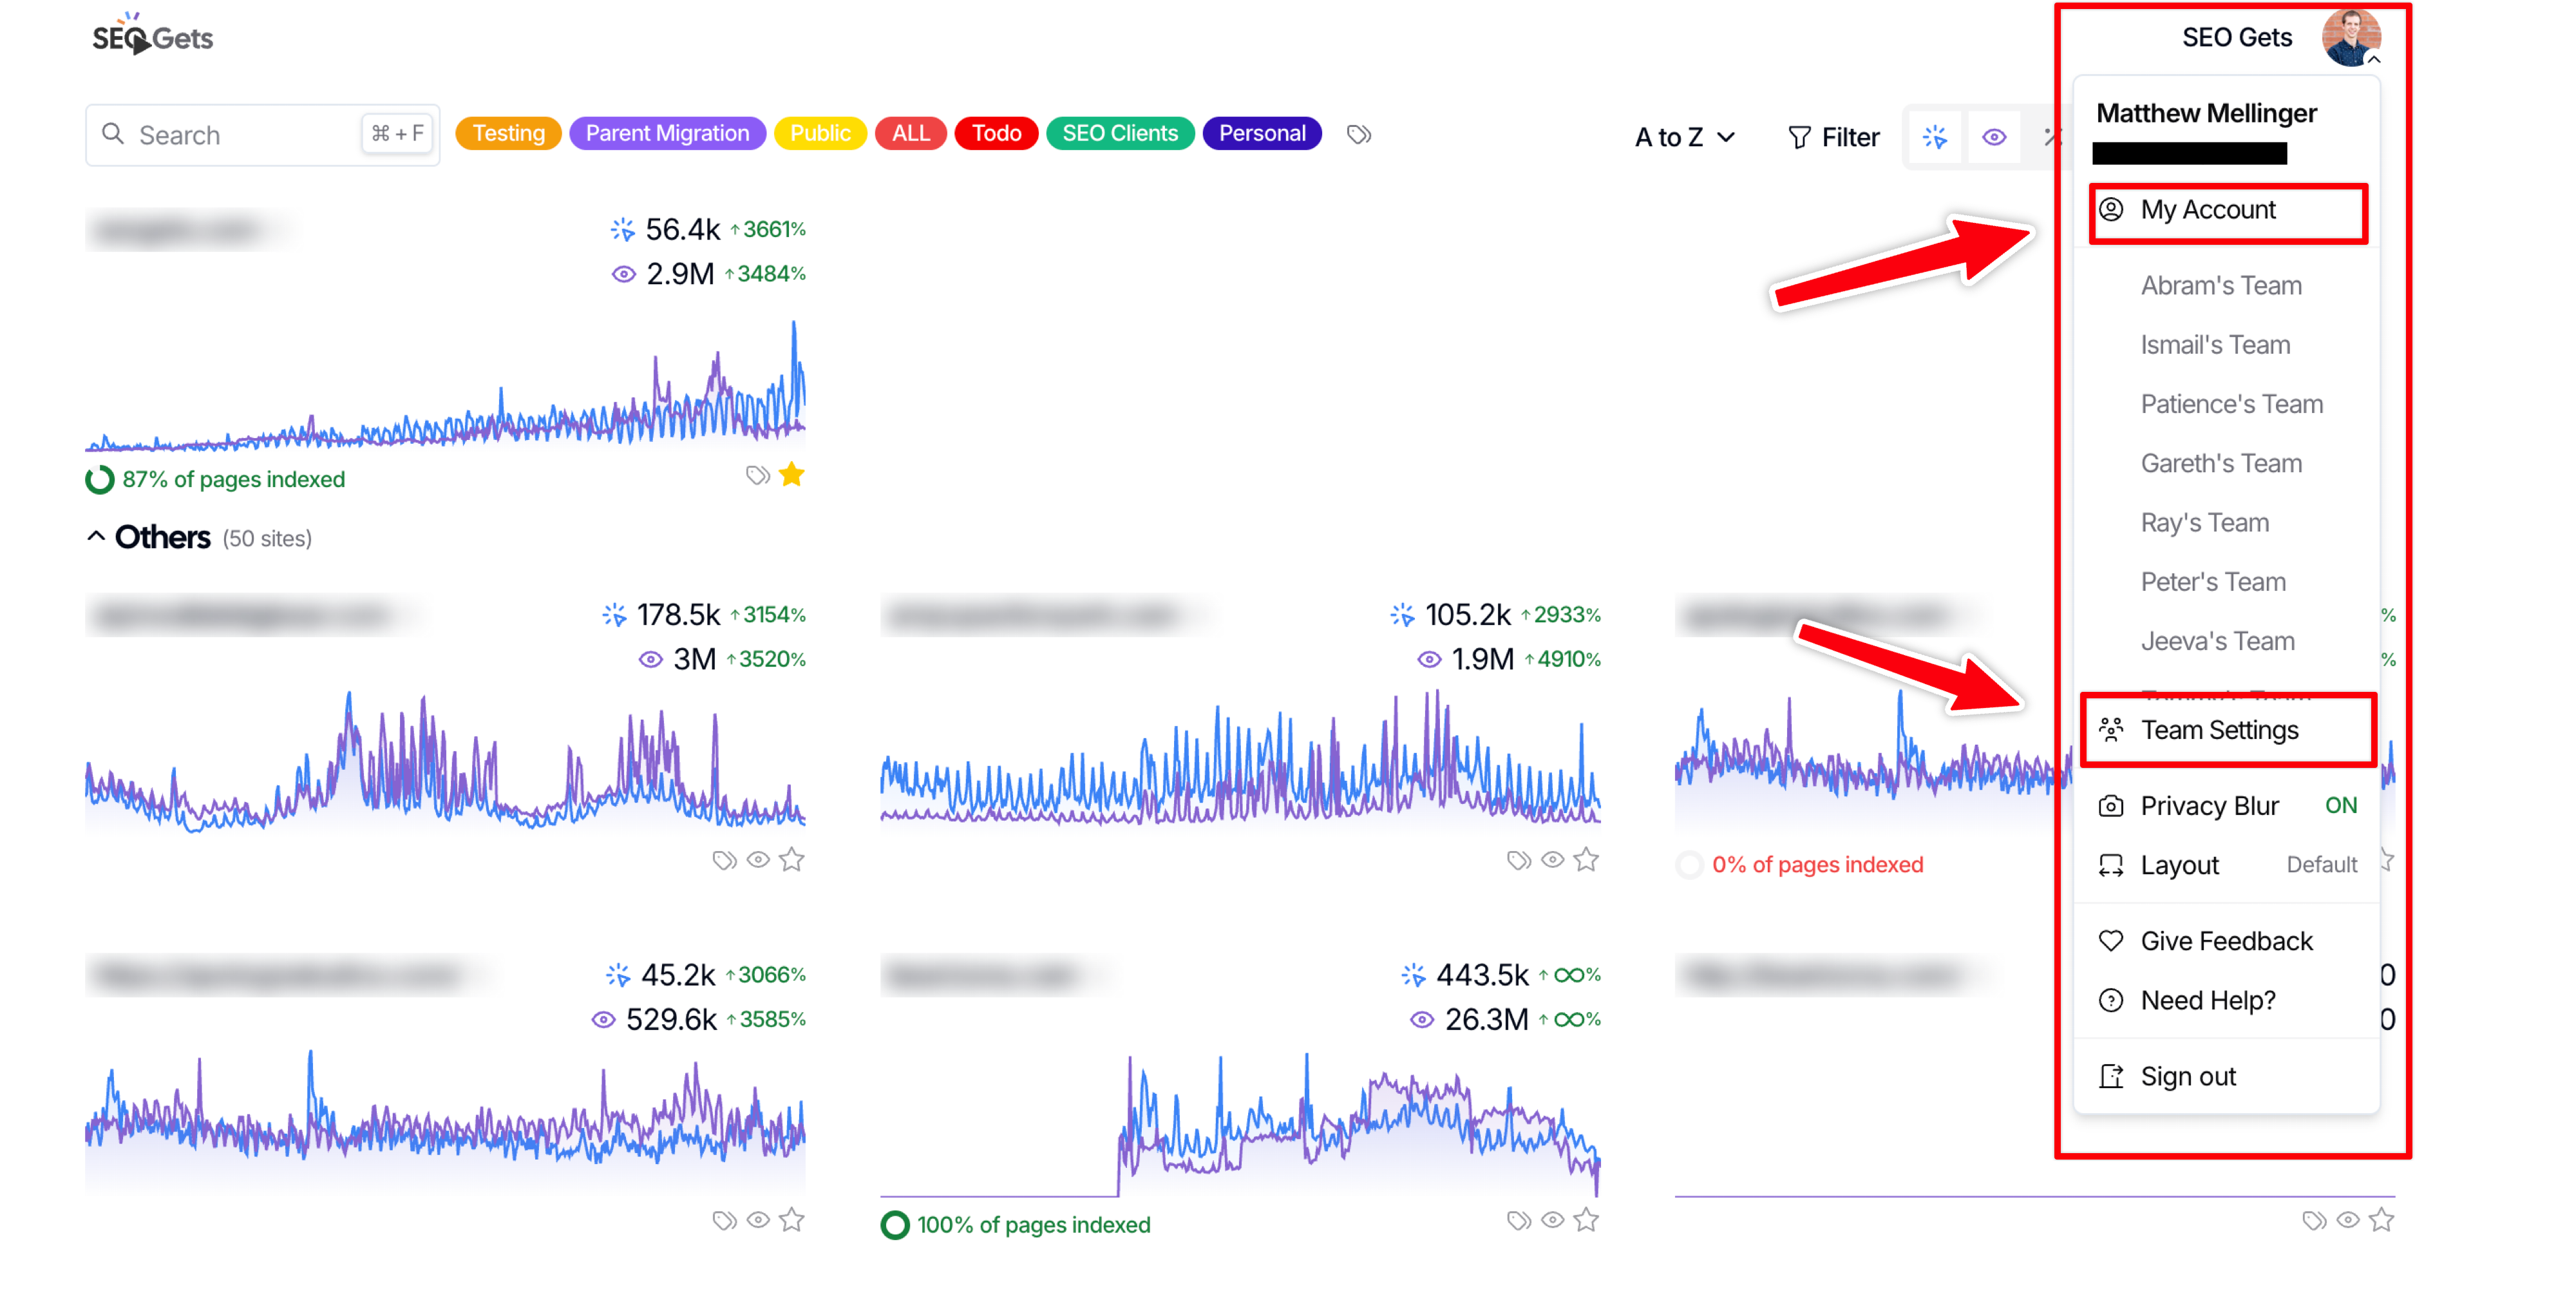Click the filled yellow star on first site
This screenshot has width=2576, height=1291.
(791, 475)
